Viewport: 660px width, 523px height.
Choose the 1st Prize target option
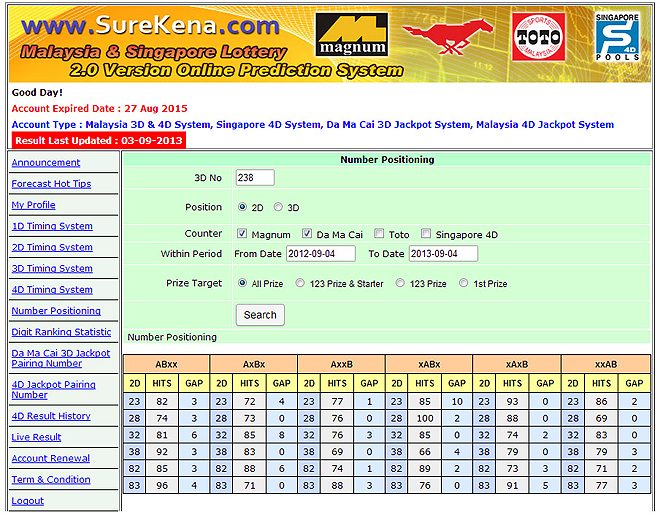(463, 284)
